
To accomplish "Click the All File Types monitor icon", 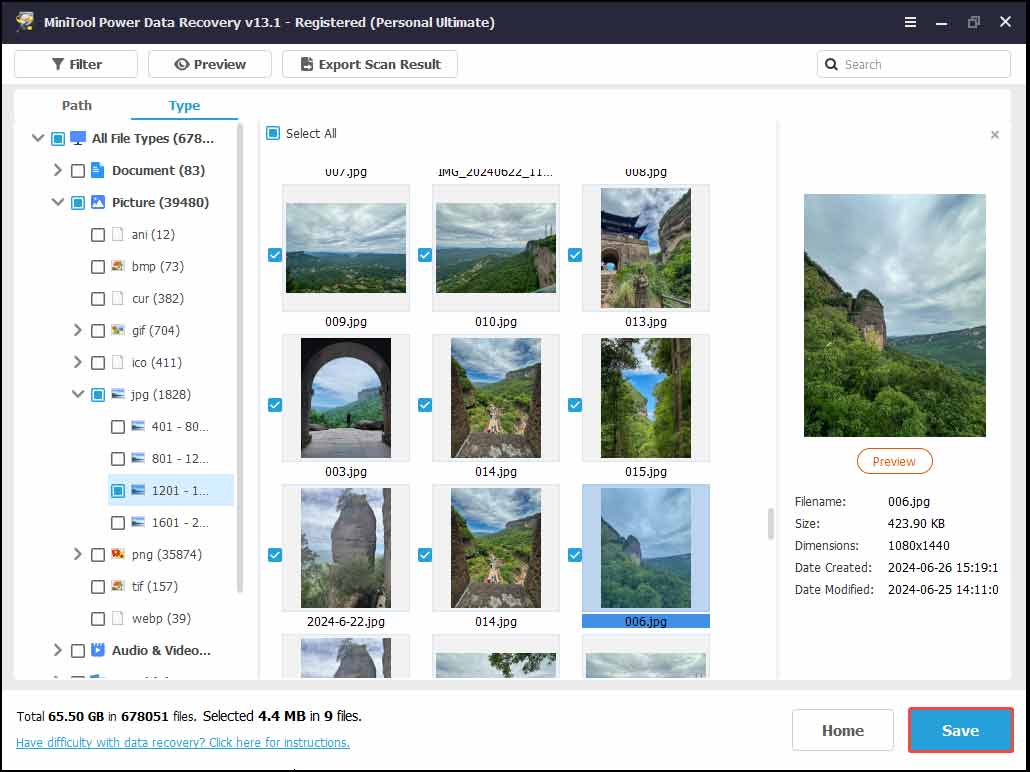I will pyautogui.click(x=78, y=138).
